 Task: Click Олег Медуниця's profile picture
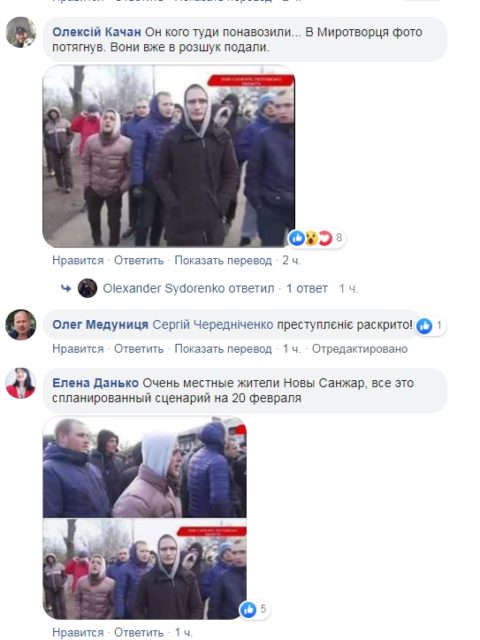pos(20,325)
